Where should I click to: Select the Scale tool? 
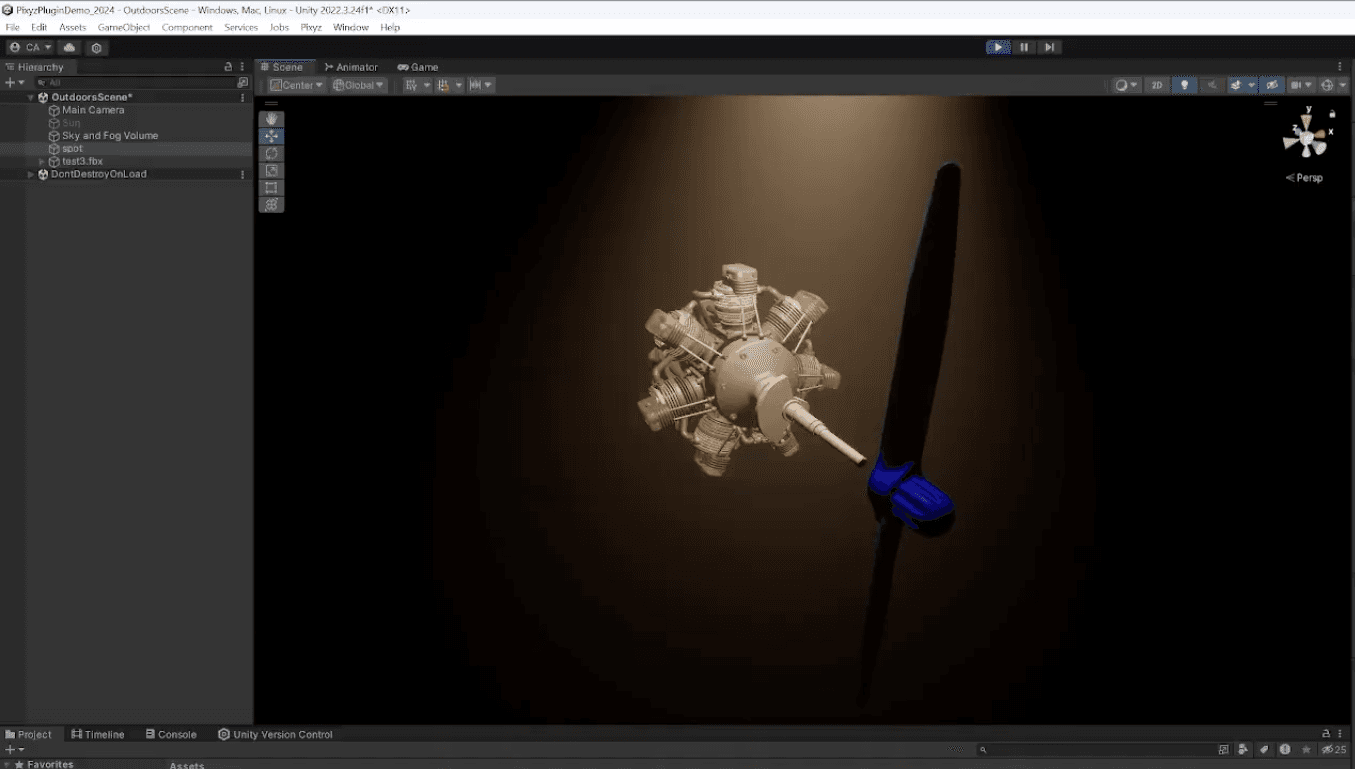[x=271, y=170]
